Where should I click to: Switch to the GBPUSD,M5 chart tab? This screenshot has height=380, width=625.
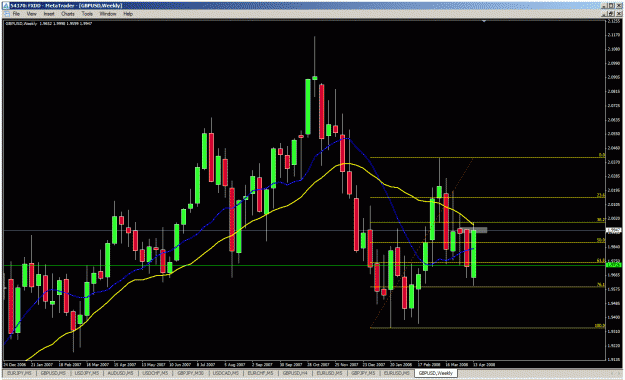pyautogui.click(x=53, y=373)
